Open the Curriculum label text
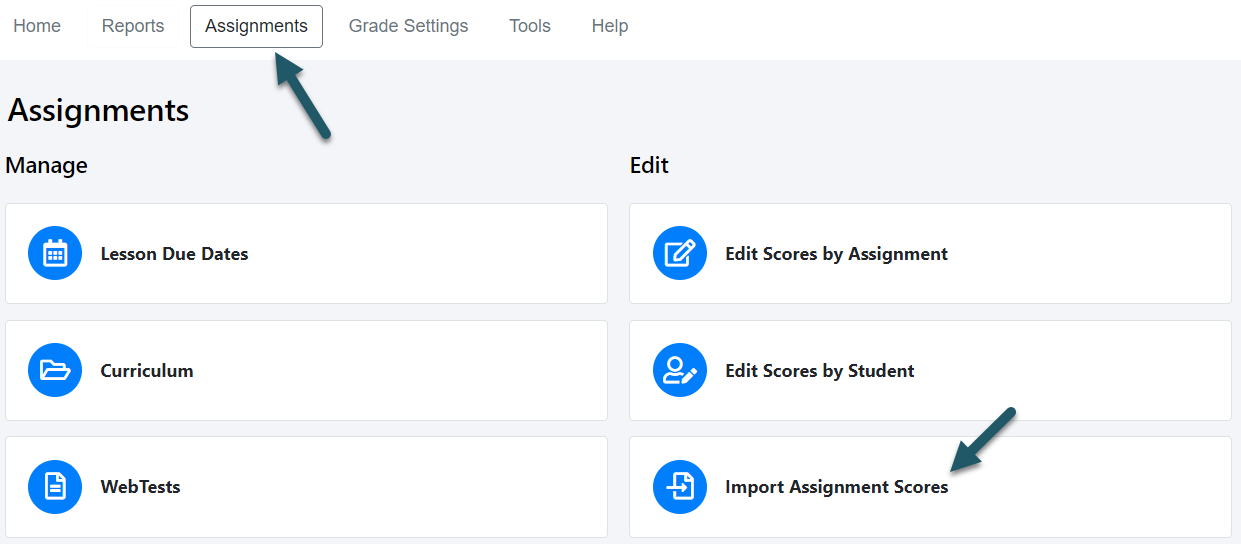 pos(147,371)
